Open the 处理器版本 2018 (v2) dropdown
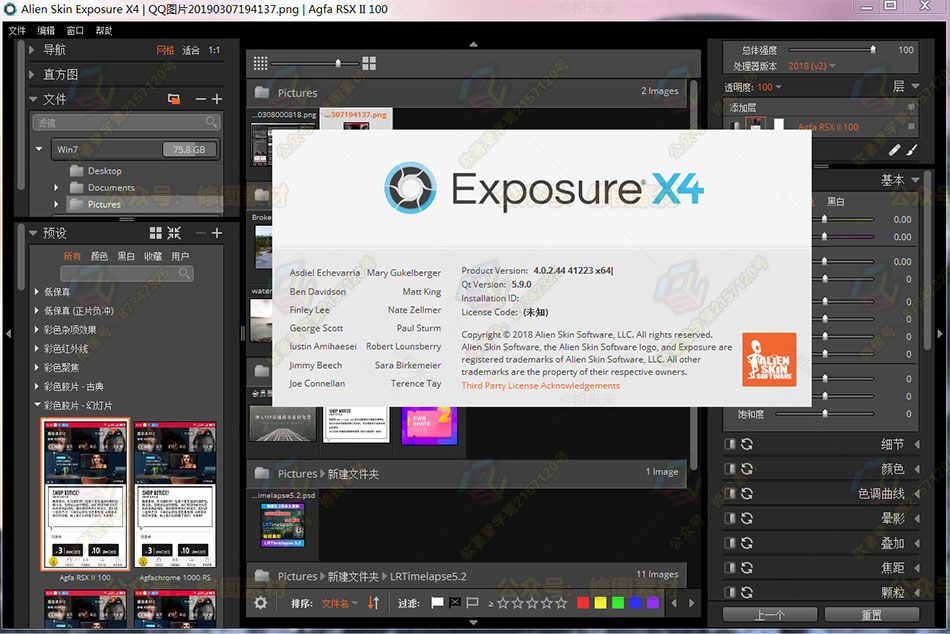The height and width of the screenshot is (634, 950). tap(812, 66)
